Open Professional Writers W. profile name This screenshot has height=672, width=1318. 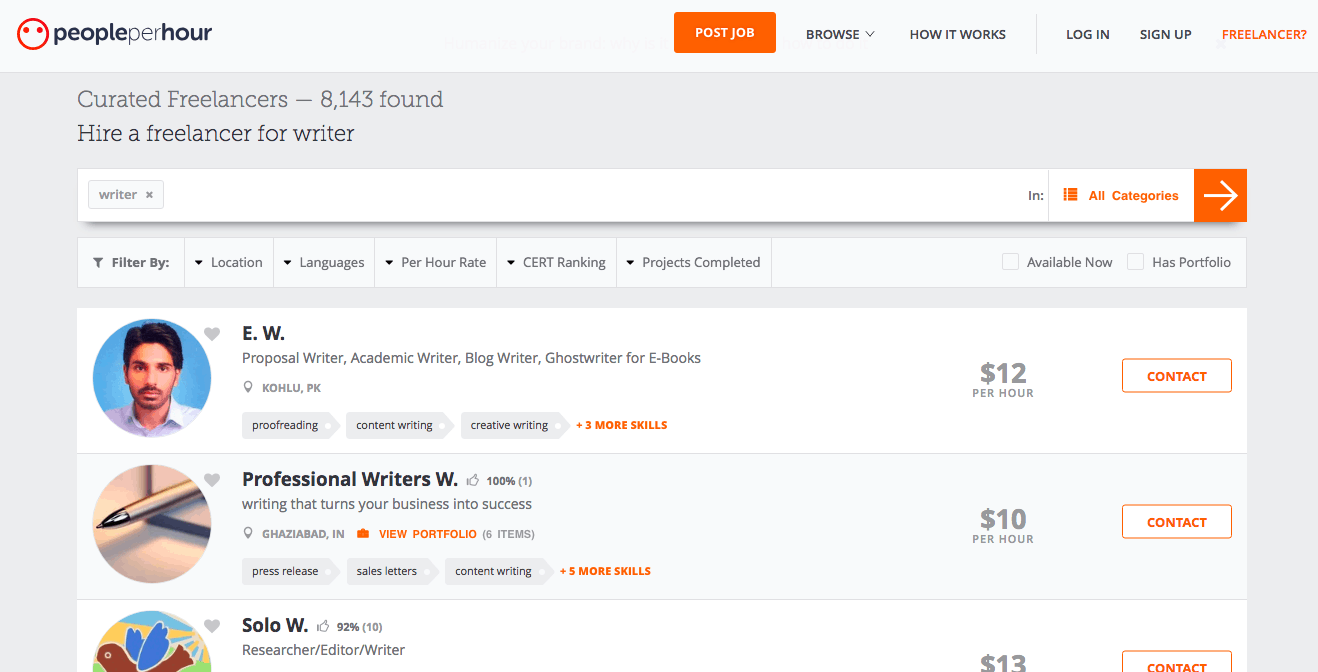(x=350, y=479)
